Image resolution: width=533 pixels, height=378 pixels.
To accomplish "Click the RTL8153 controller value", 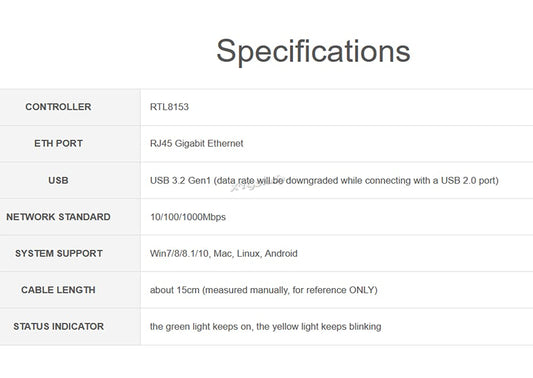I will [x=169, y=107].
